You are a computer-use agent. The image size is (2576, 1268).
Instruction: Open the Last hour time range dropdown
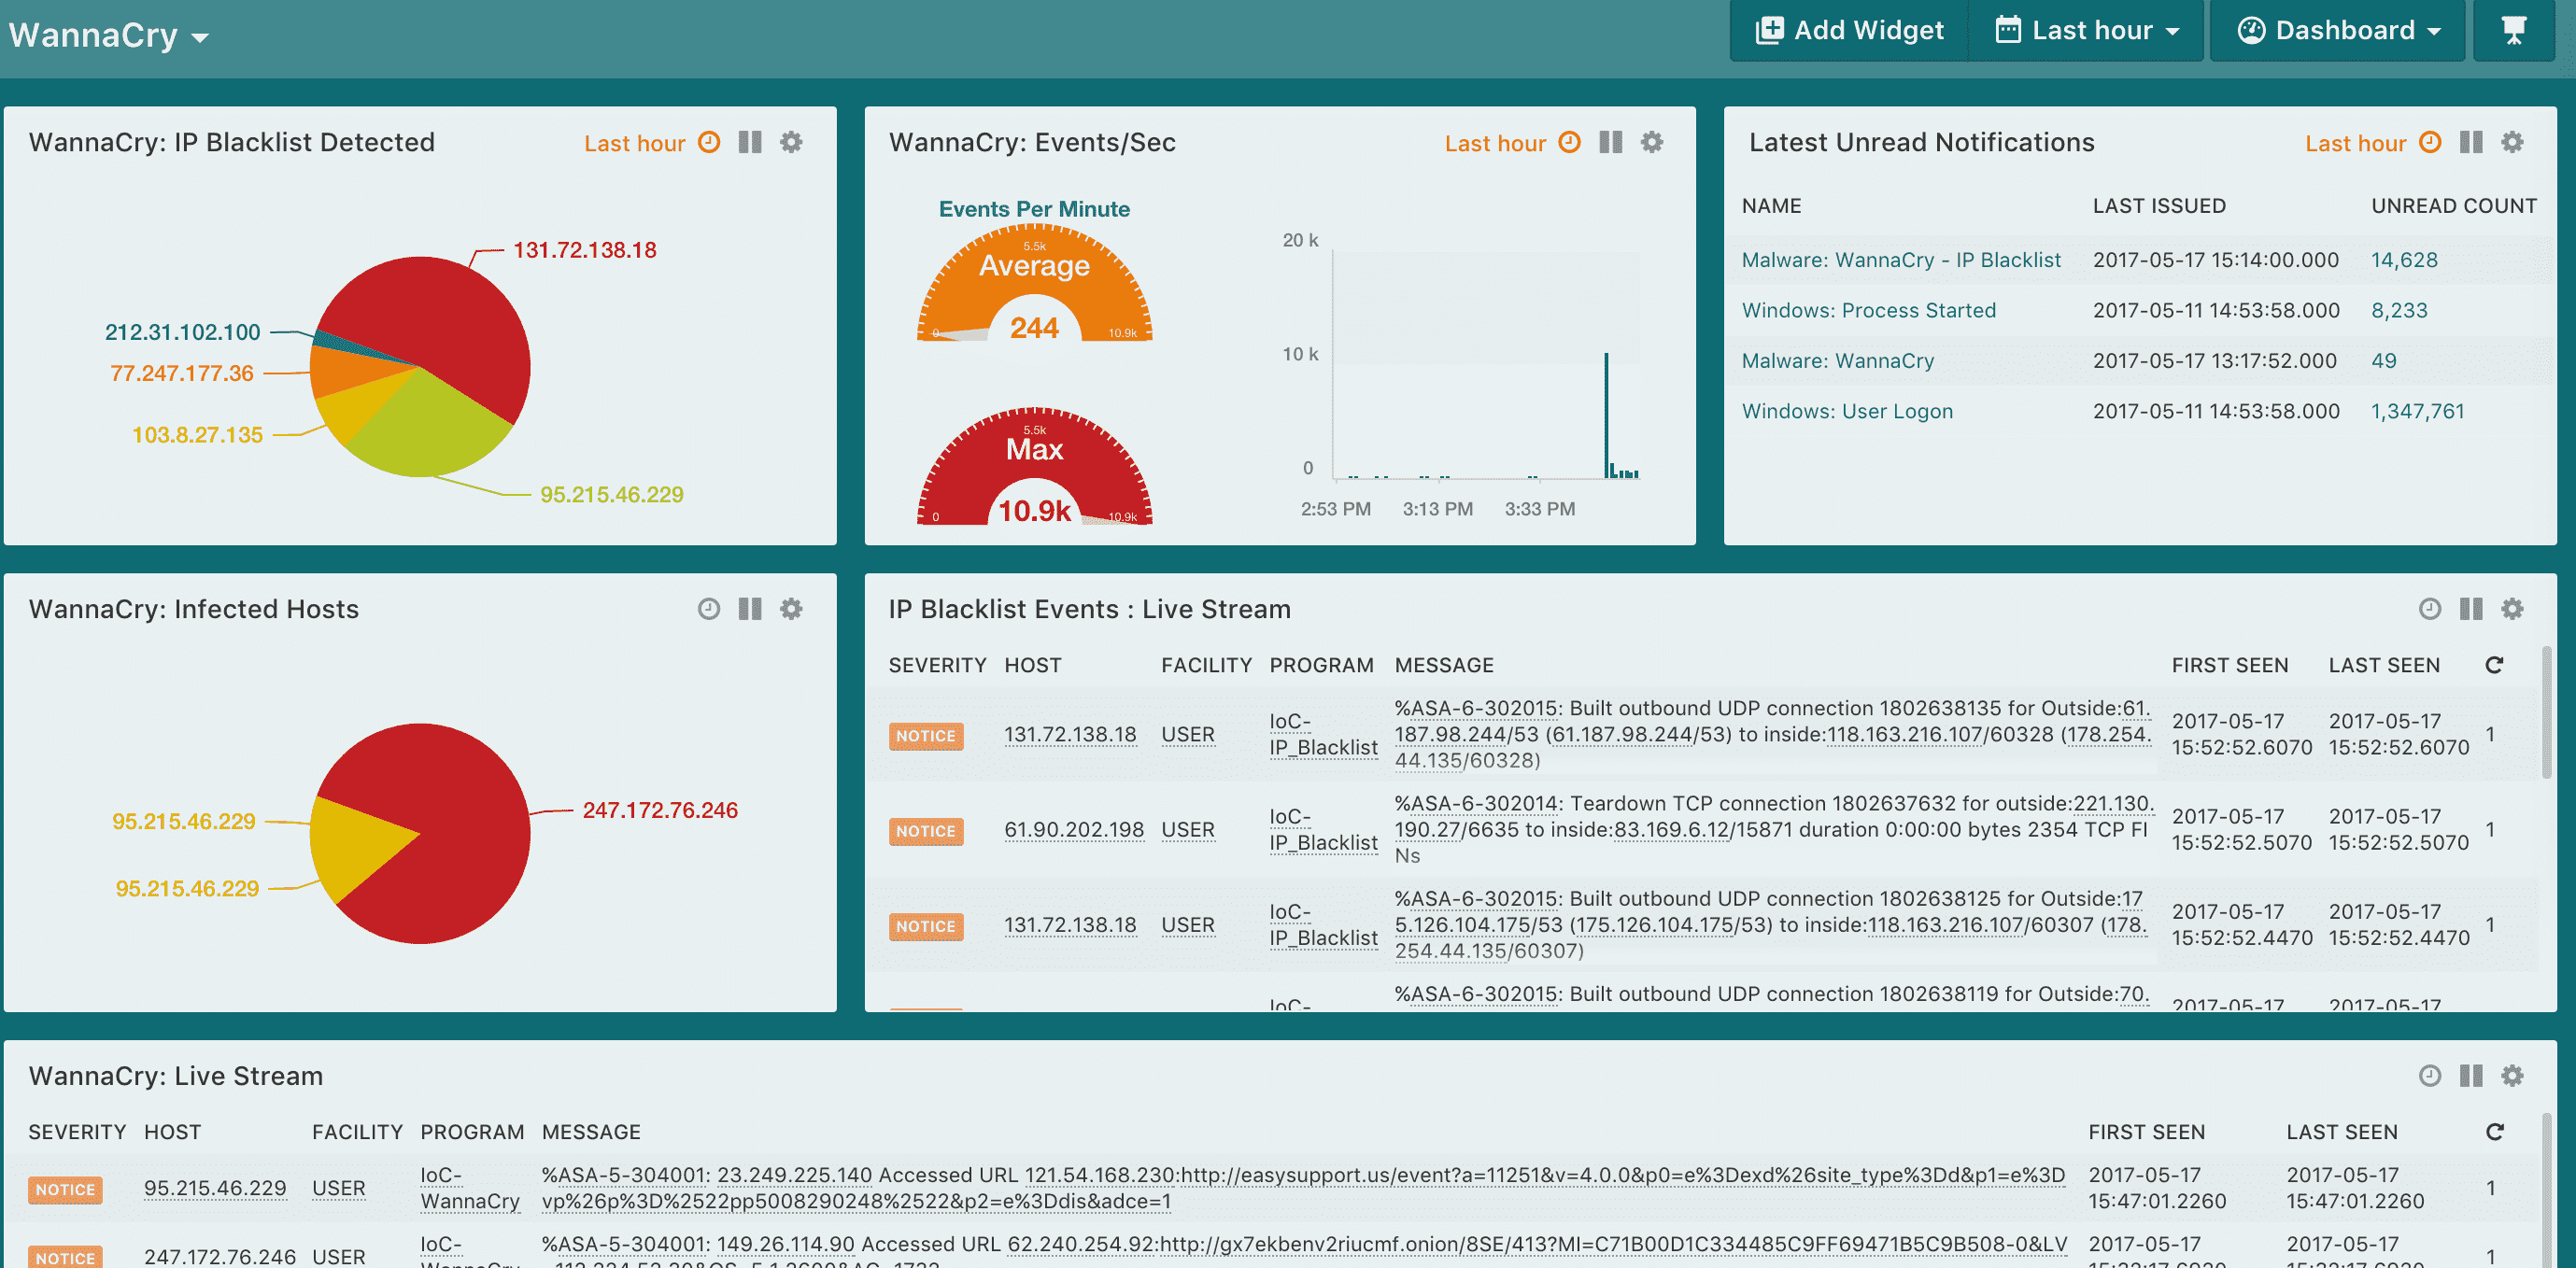tap(2087, 30)
